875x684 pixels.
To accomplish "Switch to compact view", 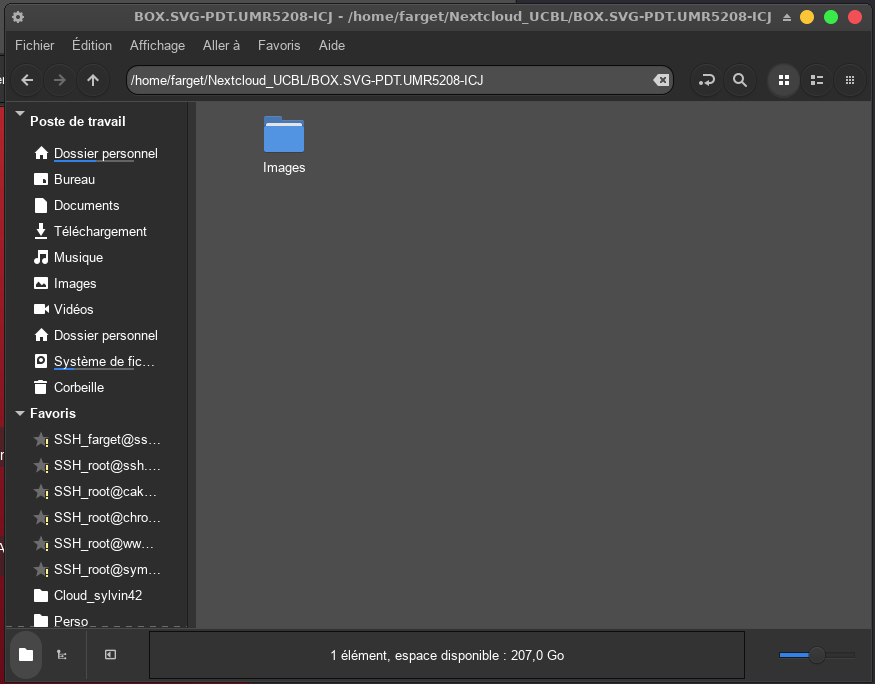I will (850, 80).
